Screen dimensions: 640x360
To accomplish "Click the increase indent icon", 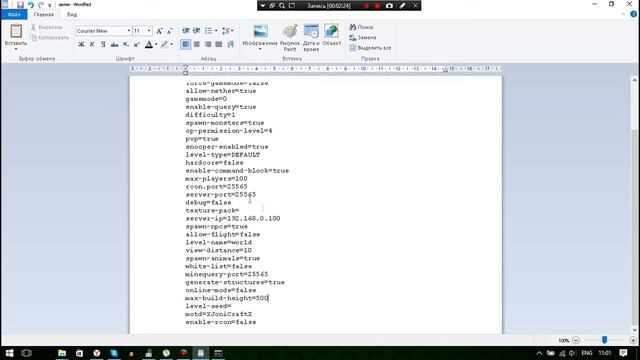I will click(x=196, y=31).
